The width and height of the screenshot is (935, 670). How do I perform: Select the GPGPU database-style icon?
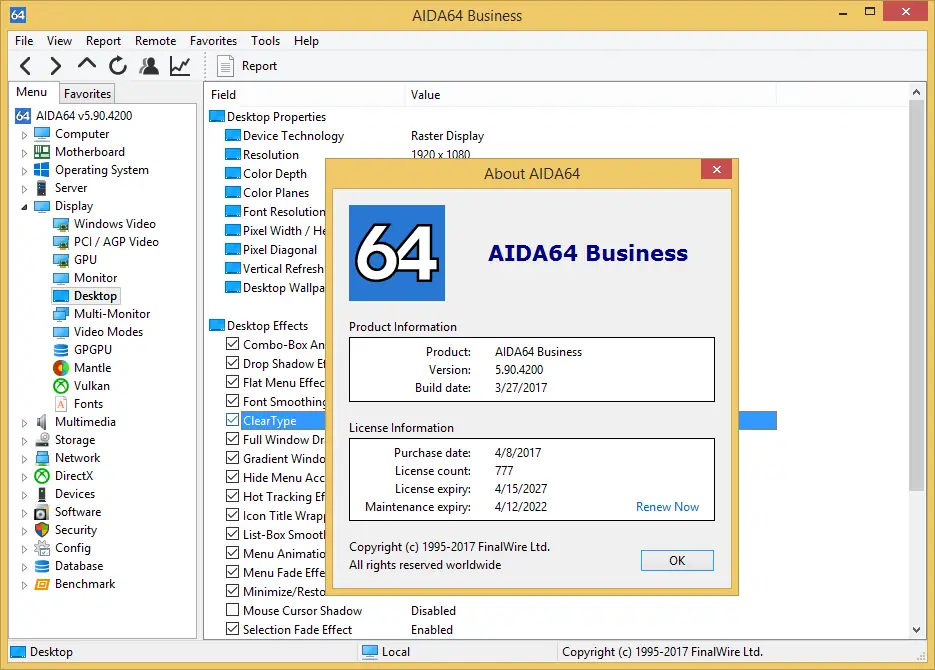tap(61, 350)
